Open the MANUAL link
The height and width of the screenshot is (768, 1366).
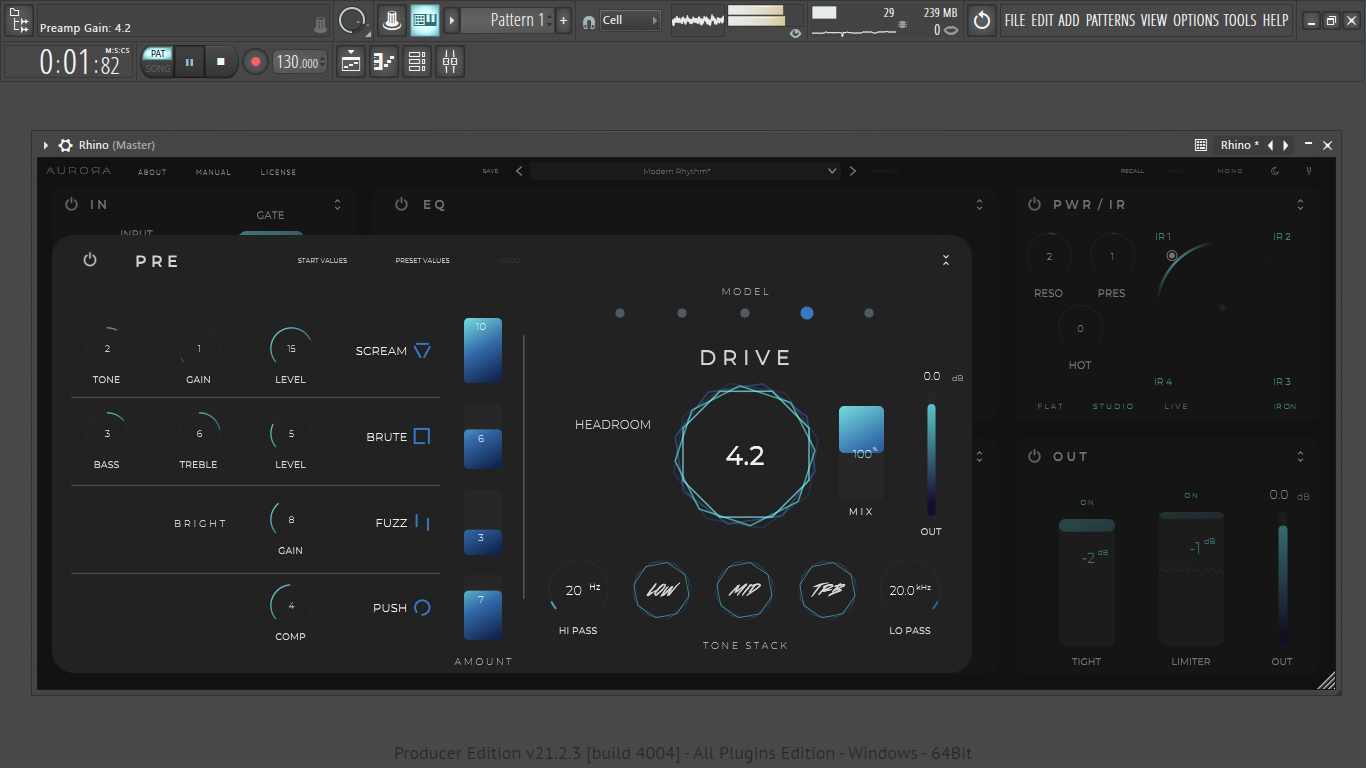point(213,172)
